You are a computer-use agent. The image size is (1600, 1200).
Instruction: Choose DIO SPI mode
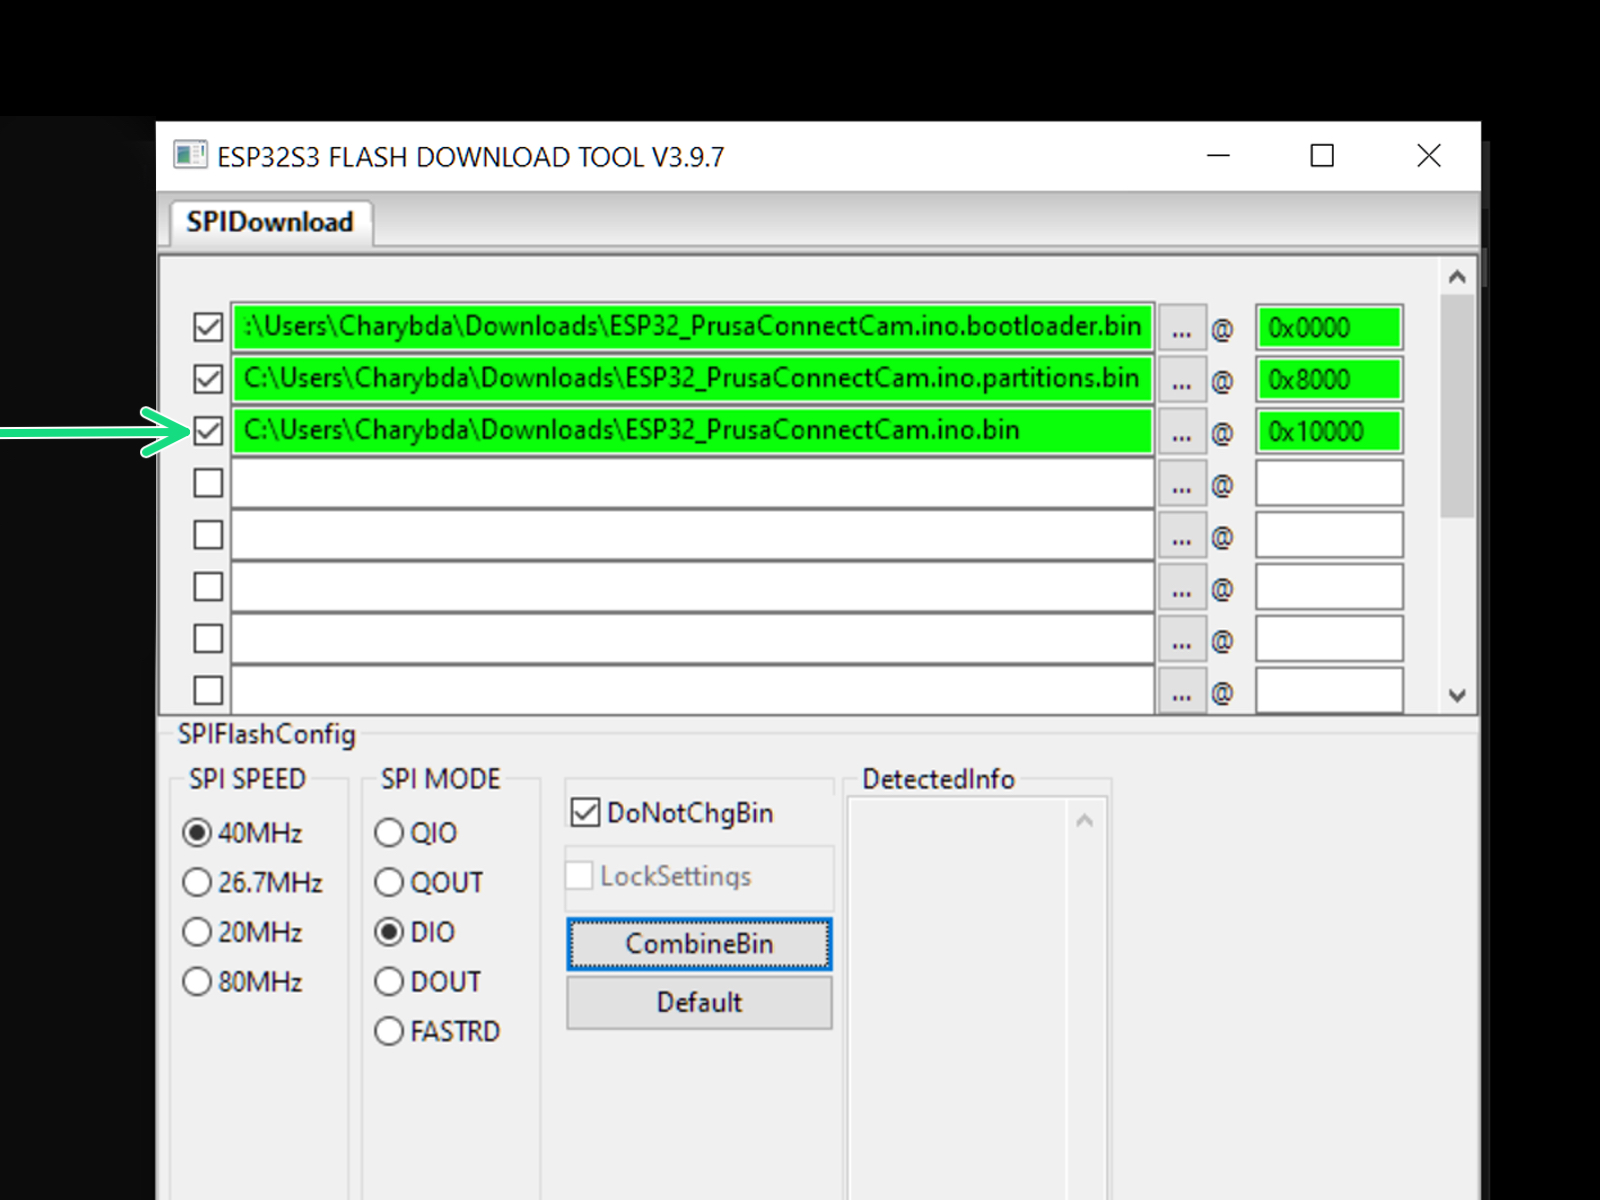(389, 932)
